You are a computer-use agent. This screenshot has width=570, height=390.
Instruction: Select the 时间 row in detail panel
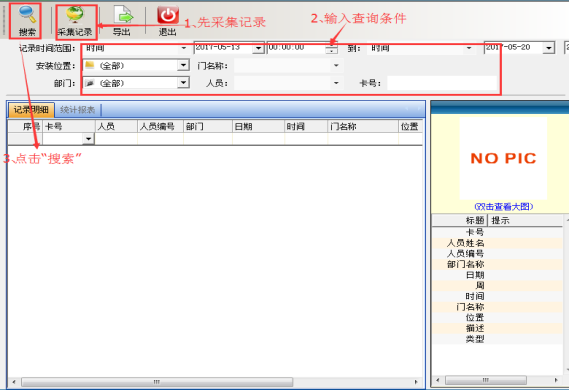coord(497,296)
